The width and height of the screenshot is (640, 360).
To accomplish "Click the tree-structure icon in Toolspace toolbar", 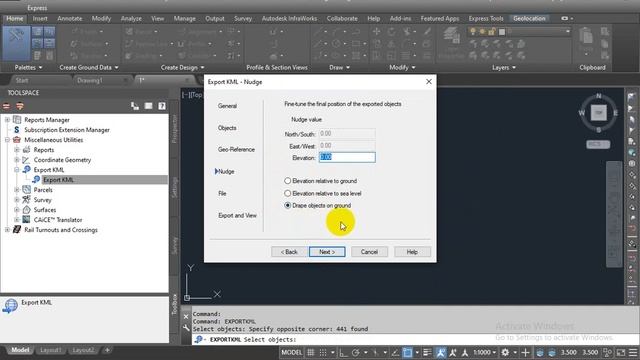I will pos(135,106).
